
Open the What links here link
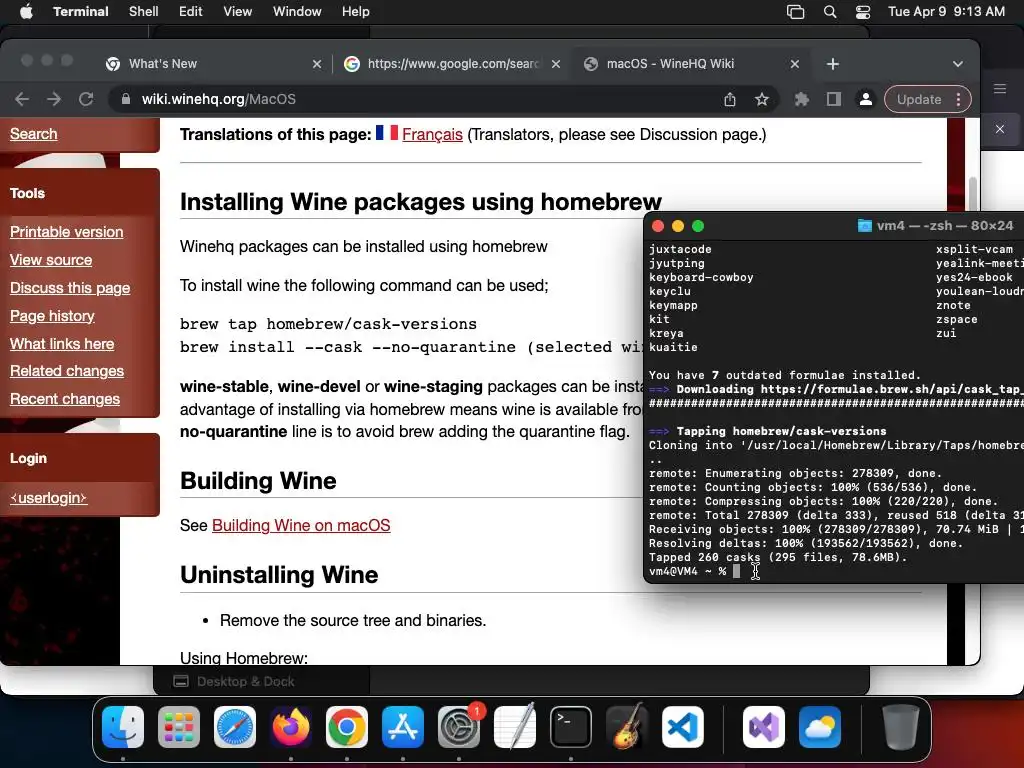[x=62, y=344]
